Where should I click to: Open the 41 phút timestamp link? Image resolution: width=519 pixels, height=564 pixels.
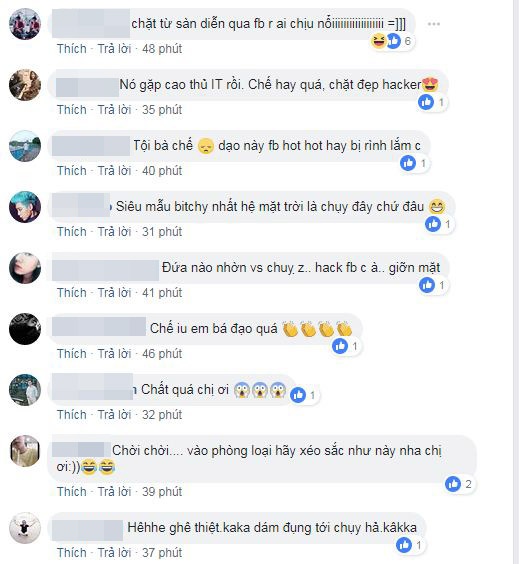click(x=162, y=292)
